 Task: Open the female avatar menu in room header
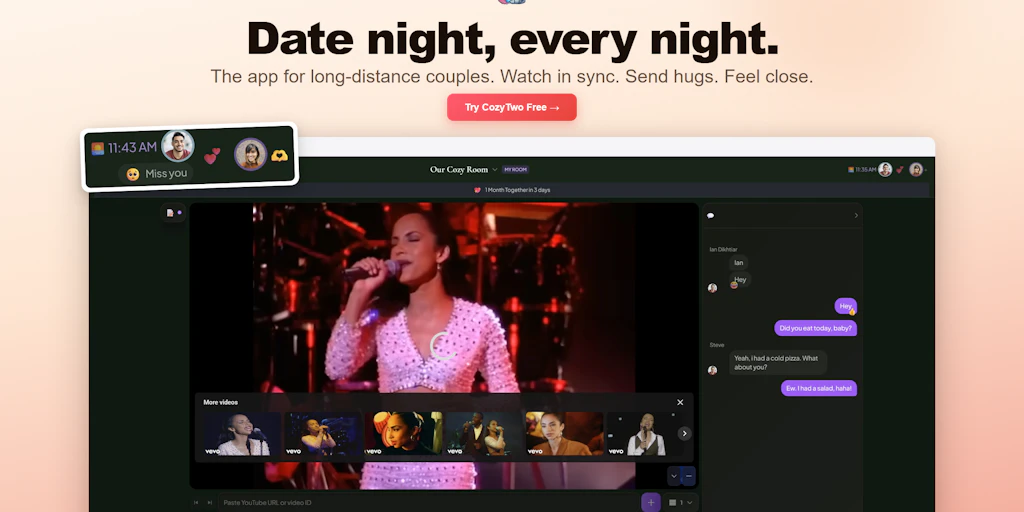click(x=916, y=170)
